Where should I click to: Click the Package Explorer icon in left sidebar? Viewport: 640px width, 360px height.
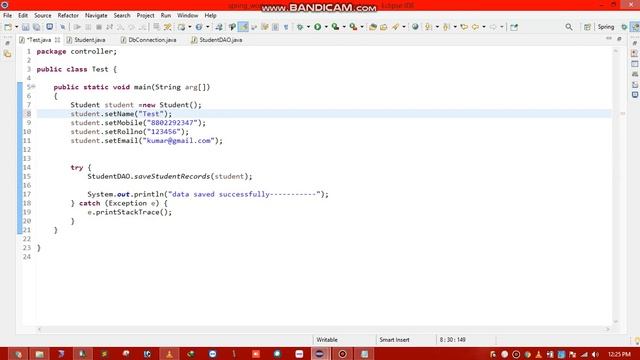(x=7, y=54)
